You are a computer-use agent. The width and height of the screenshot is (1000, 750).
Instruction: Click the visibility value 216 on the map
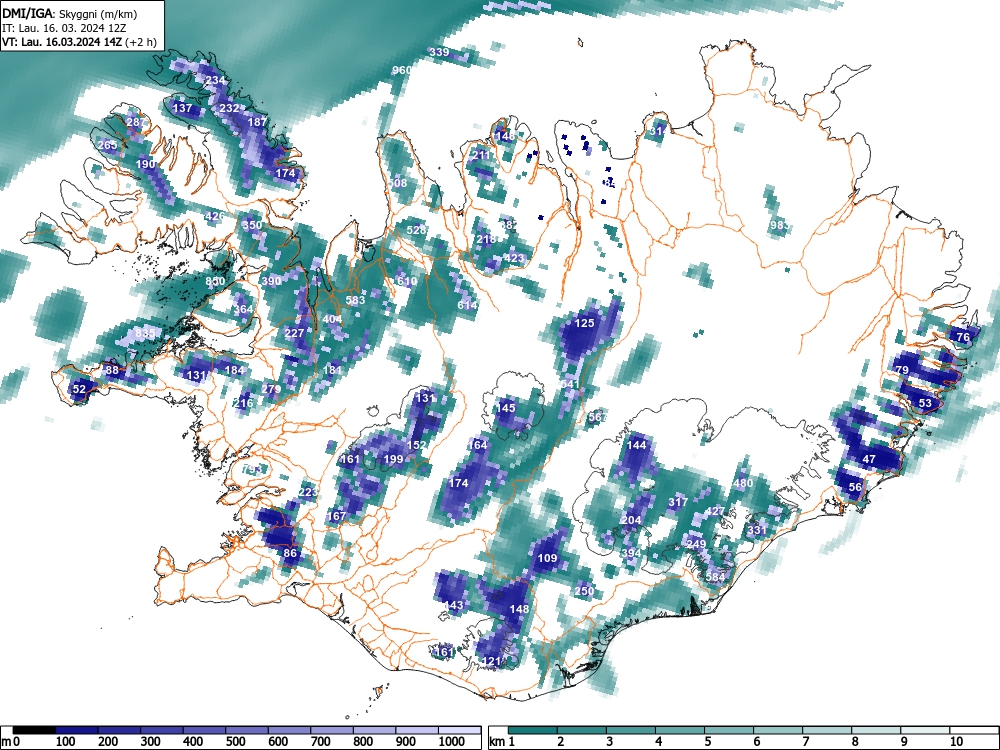(243, 403)
